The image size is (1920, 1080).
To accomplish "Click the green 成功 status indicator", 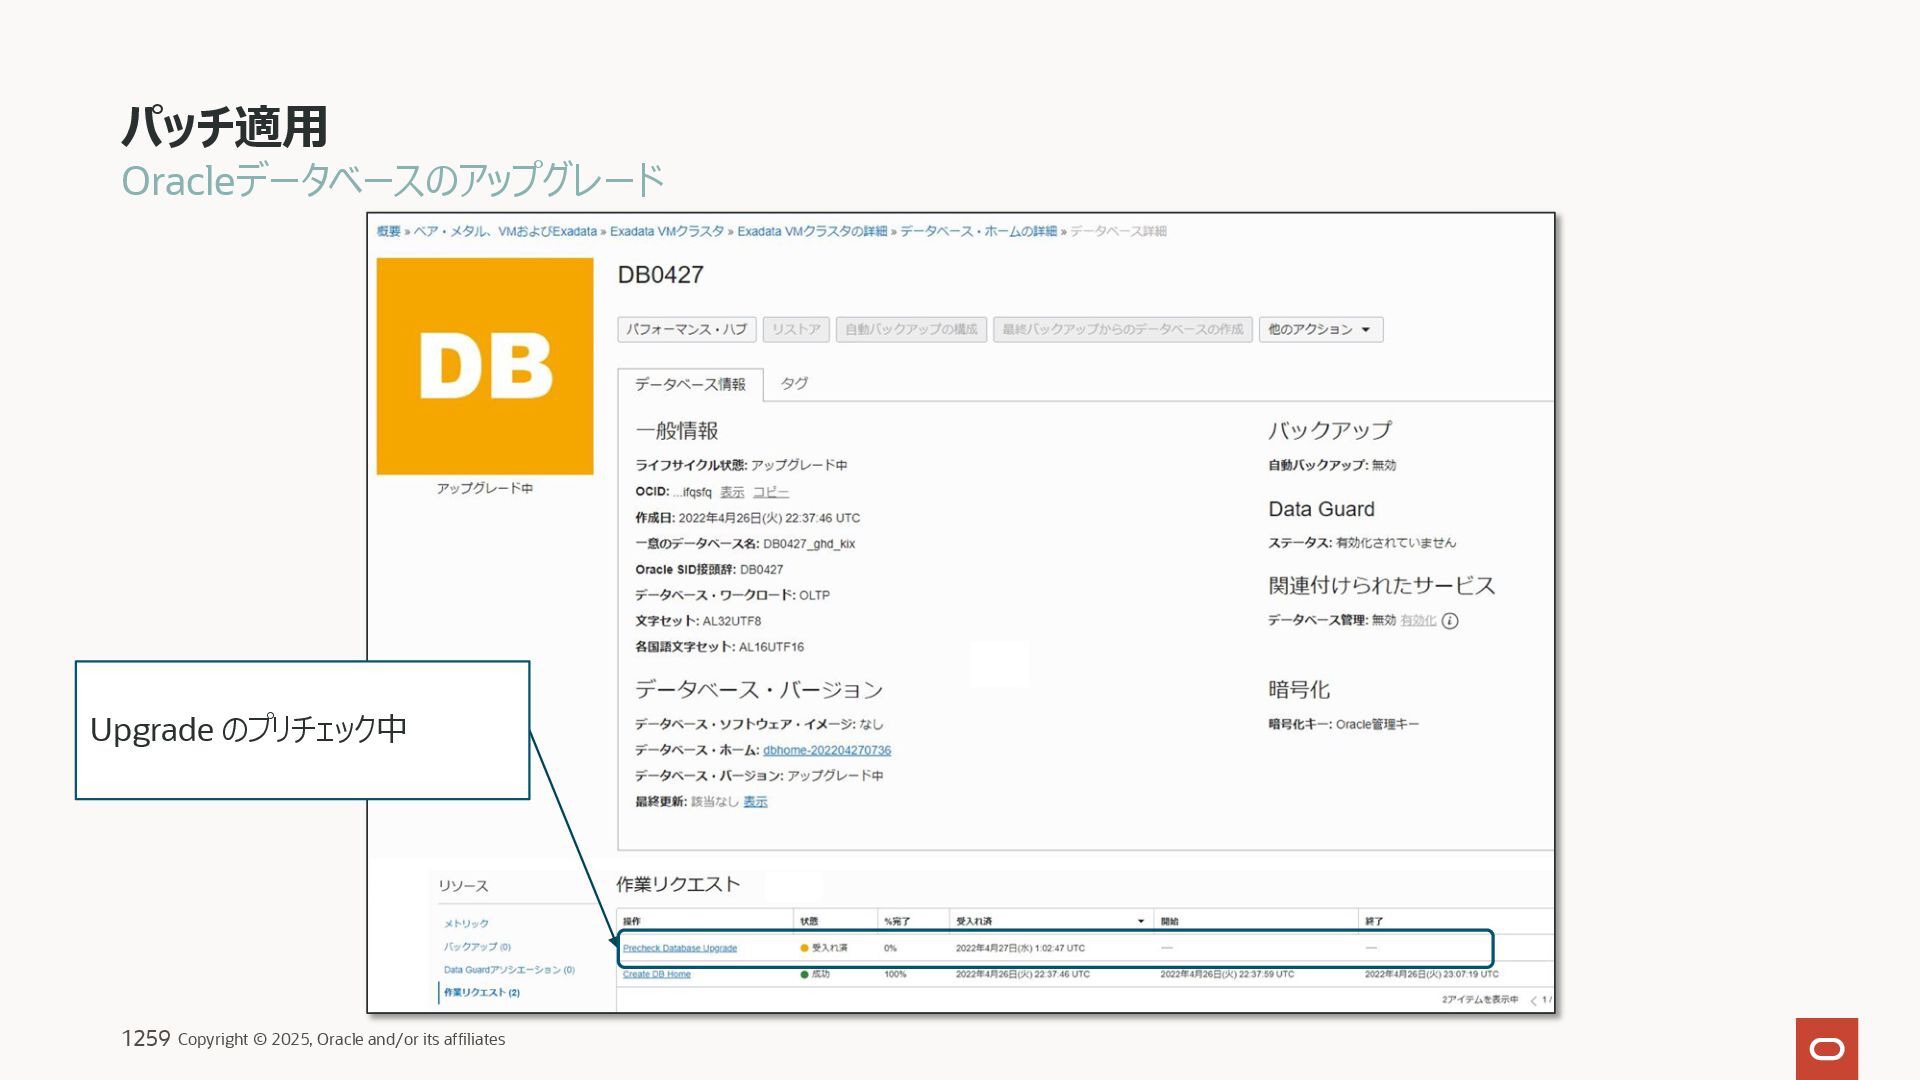I will [804, 974].
